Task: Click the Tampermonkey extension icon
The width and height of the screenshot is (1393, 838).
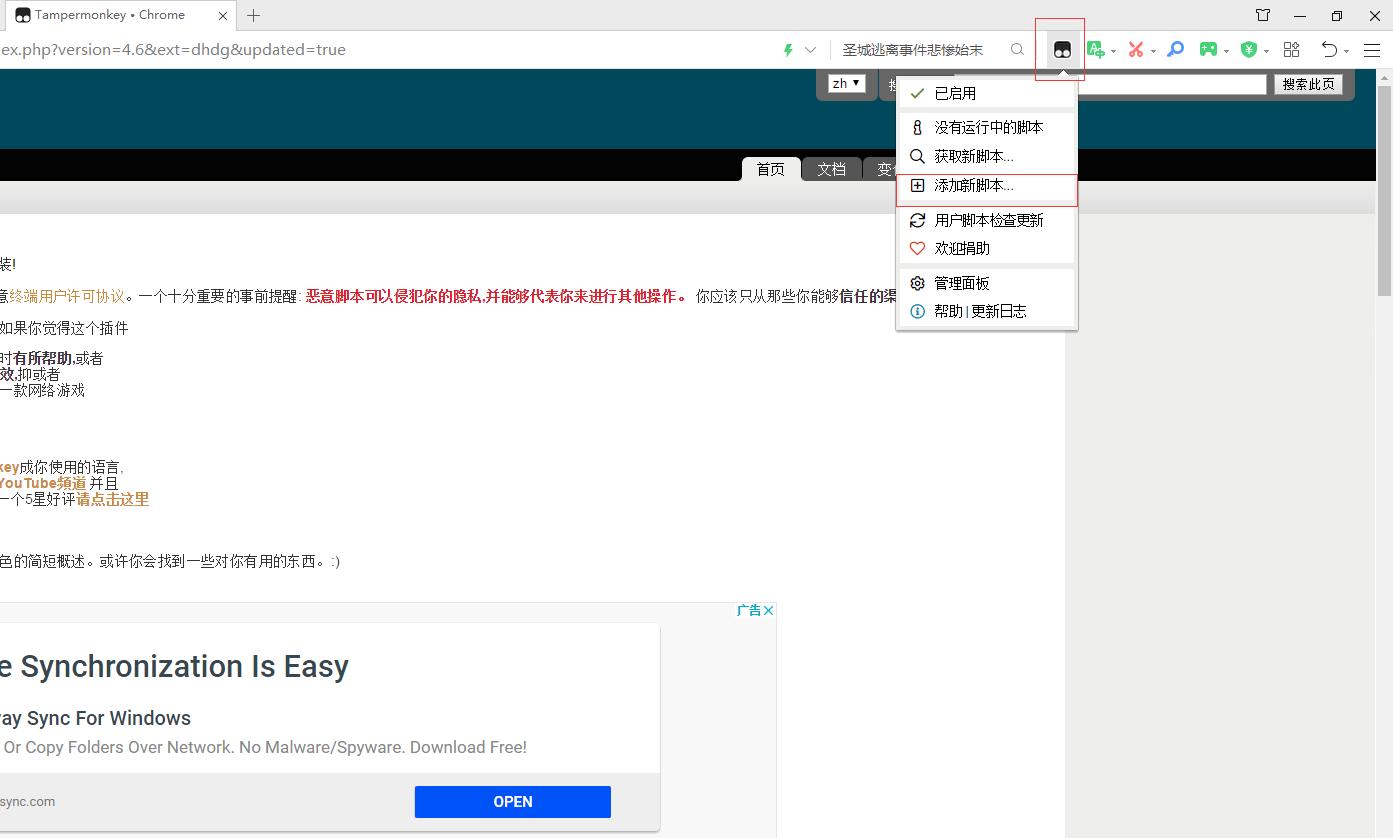Action: coord(1062,50)
